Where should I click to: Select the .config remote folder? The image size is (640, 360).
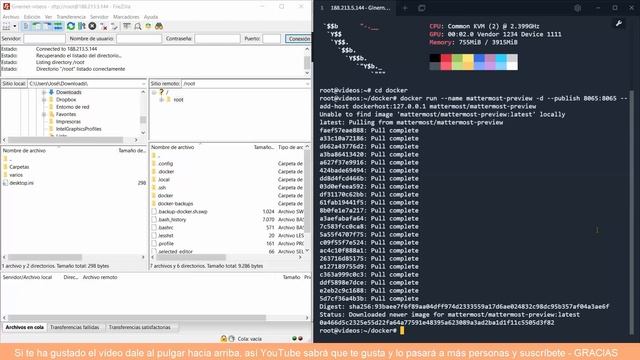click(165, 164)
